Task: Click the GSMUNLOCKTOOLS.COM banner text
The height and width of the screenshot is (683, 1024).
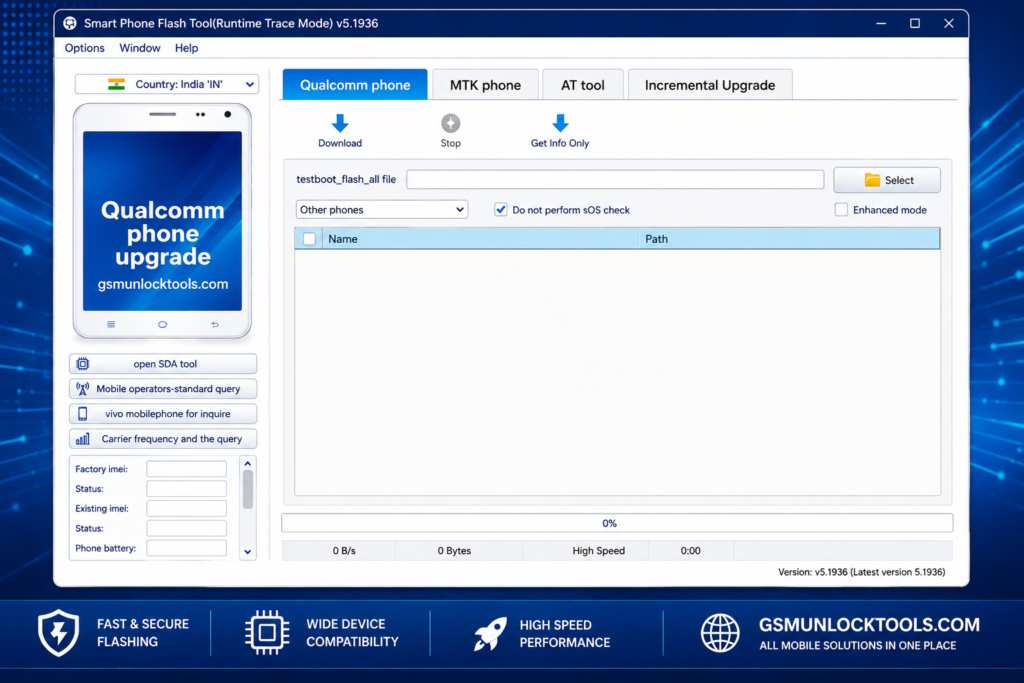Action: pyautogui.click(x=869, y=625)
